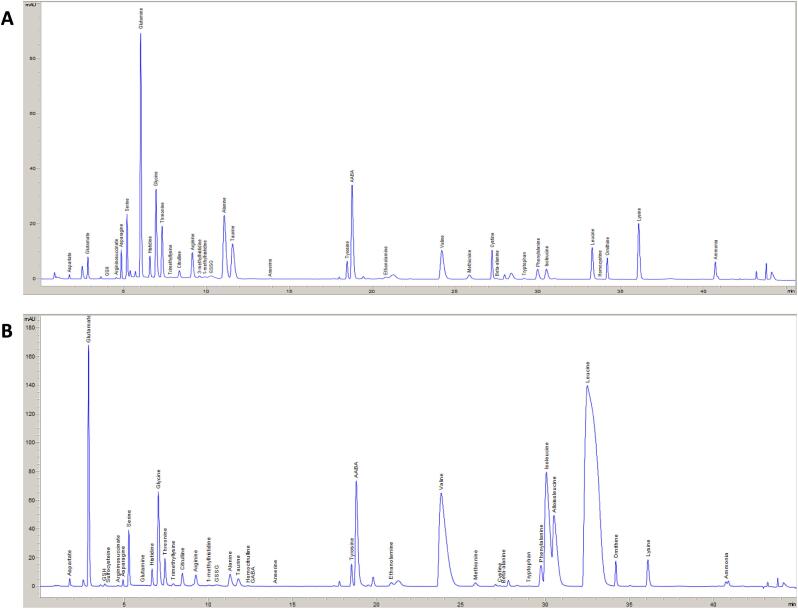Viewport: 798px width, 609px height.
Task: Click the Lysine peak label in panel A
Action: [x=639, y=214]
